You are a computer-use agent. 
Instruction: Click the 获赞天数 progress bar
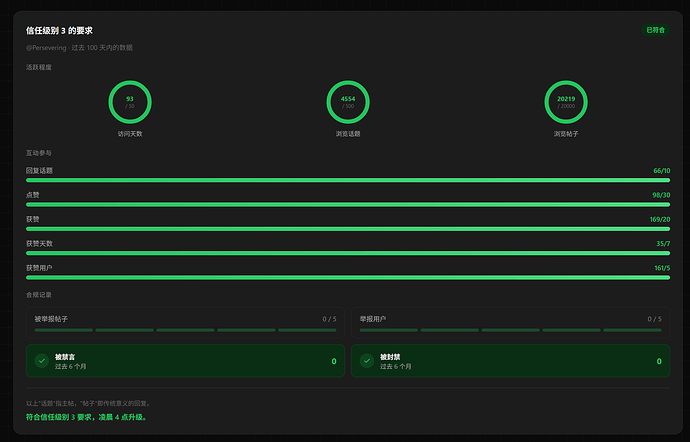348,253
